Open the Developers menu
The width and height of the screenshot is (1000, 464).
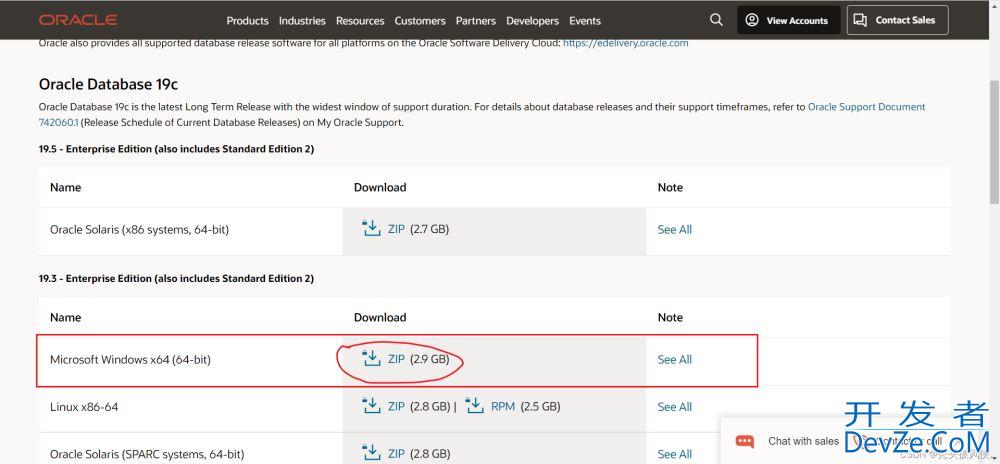[x=533, y=20]
